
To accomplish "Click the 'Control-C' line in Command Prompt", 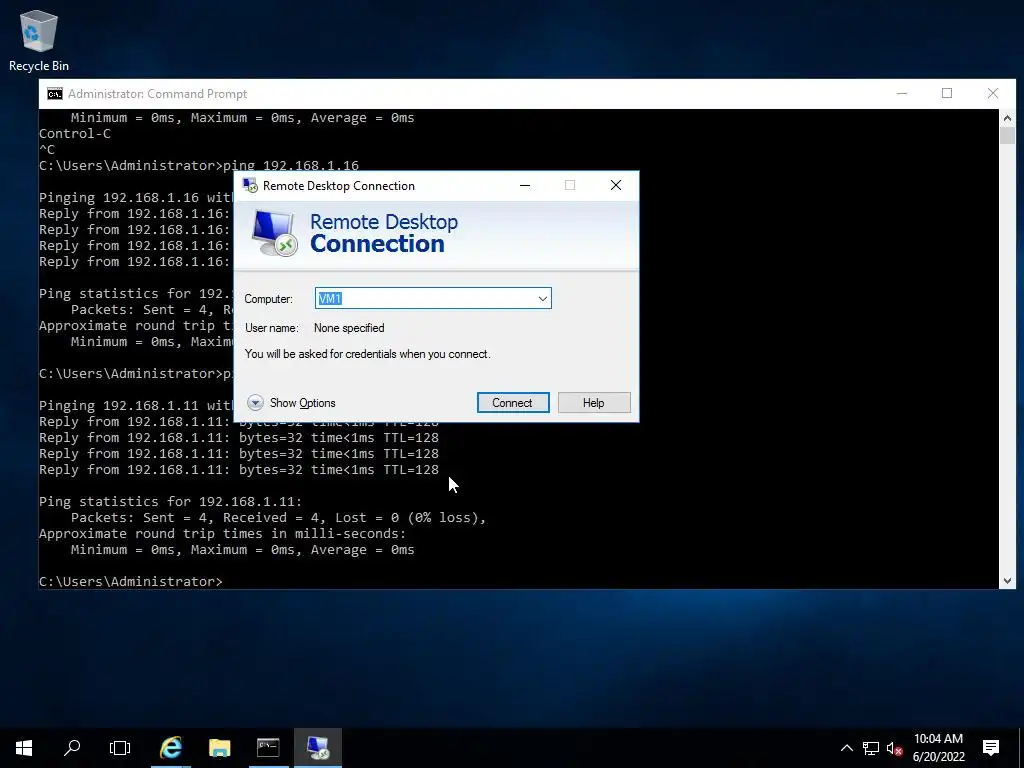I will click(x=75, y=134).
